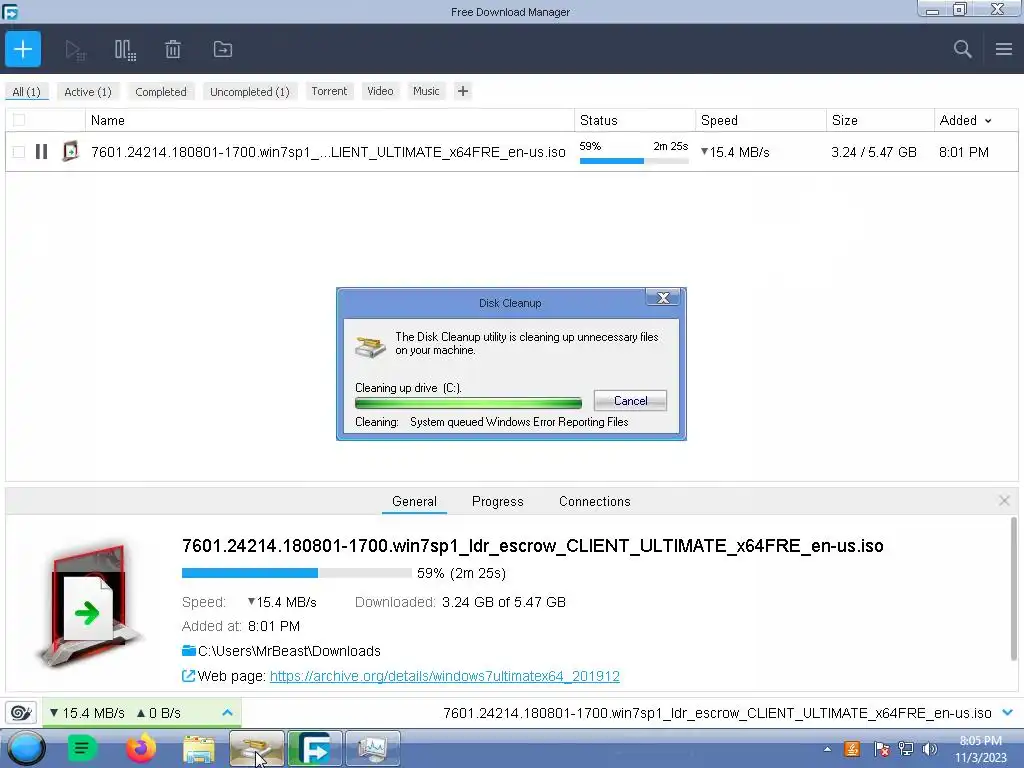Expand the speed panel chevron in status bar
1024x768 pixels.
click(x=227, y=712)
